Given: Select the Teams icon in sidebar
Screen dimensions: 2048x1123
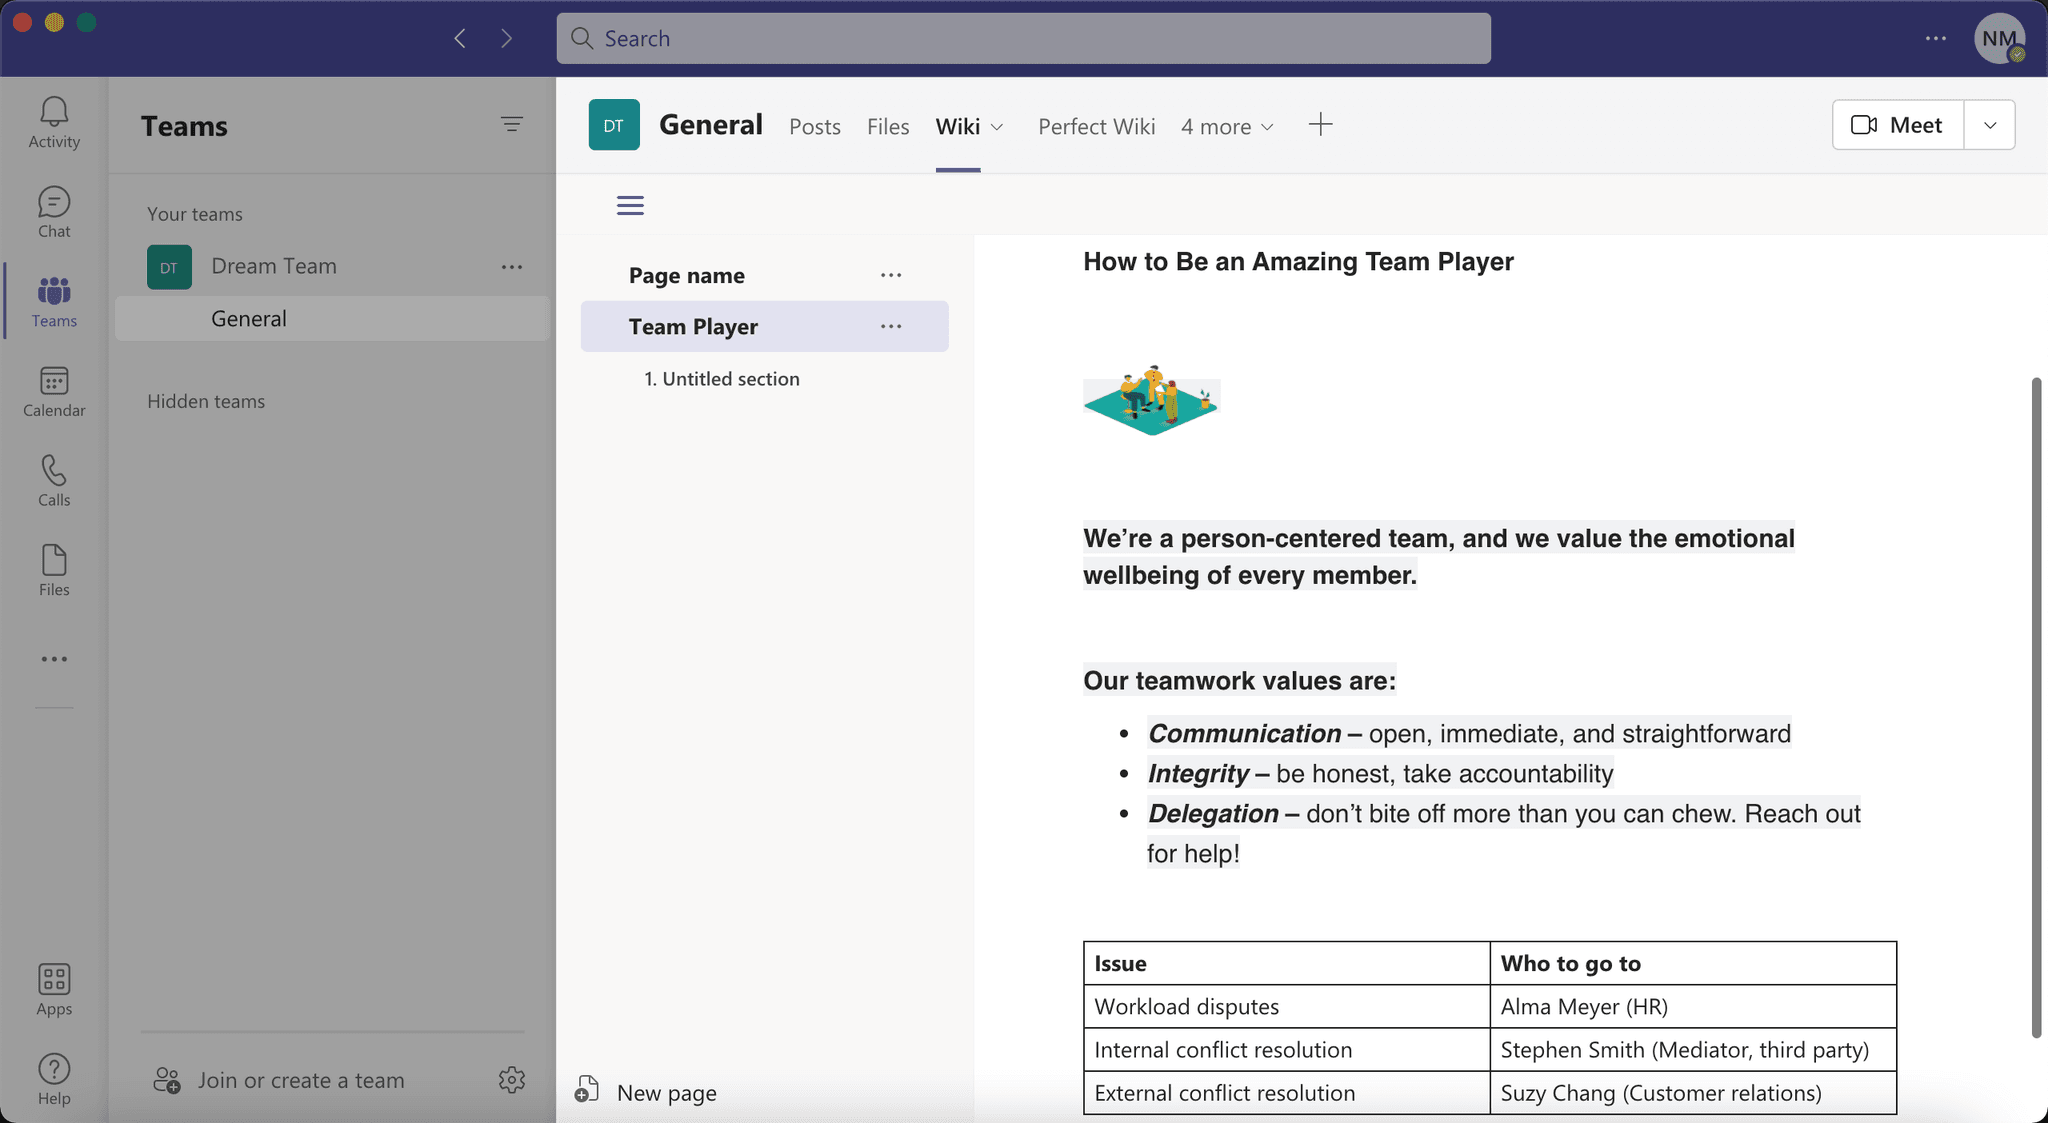Looking at the screenshot, I should pyautogui.click(x=53, y=300).
